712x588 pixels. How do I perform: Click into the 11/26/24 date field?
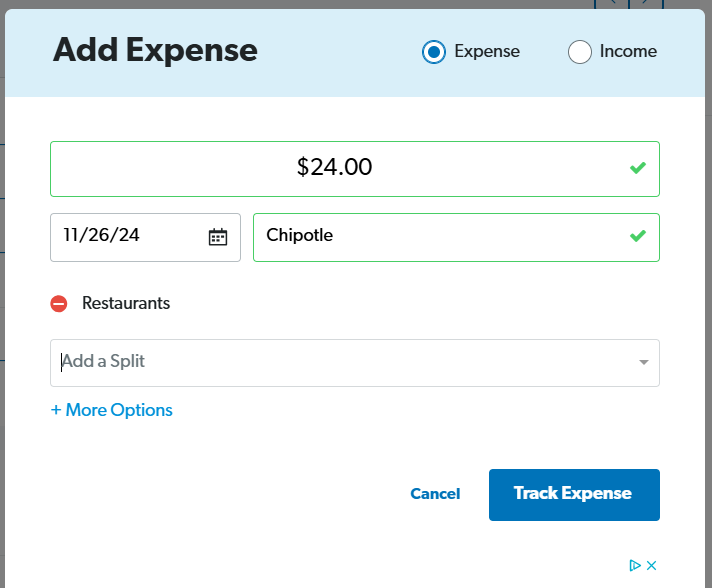click(x=145, y=237)
